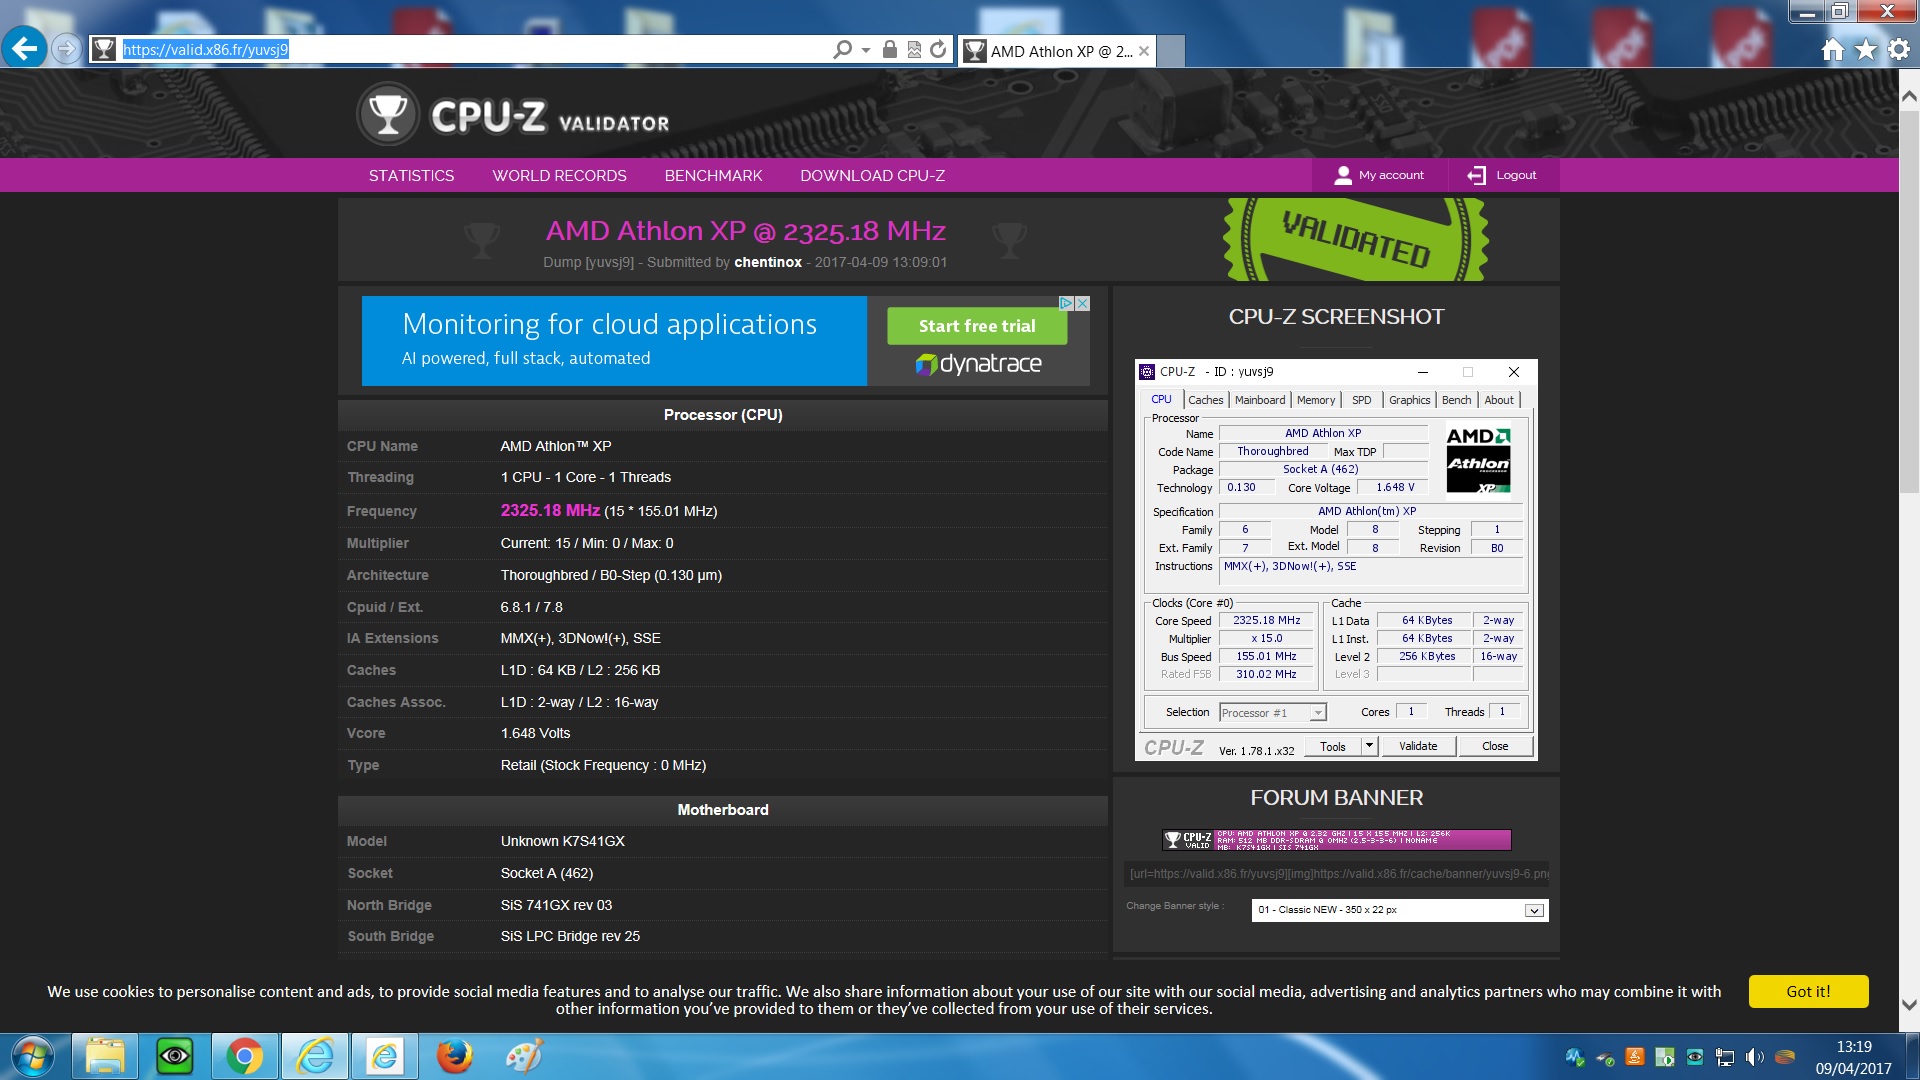Click the dynatrace logo in the ad
The width and height of the screenshot is (1920, 1080).
pos(978,364)
